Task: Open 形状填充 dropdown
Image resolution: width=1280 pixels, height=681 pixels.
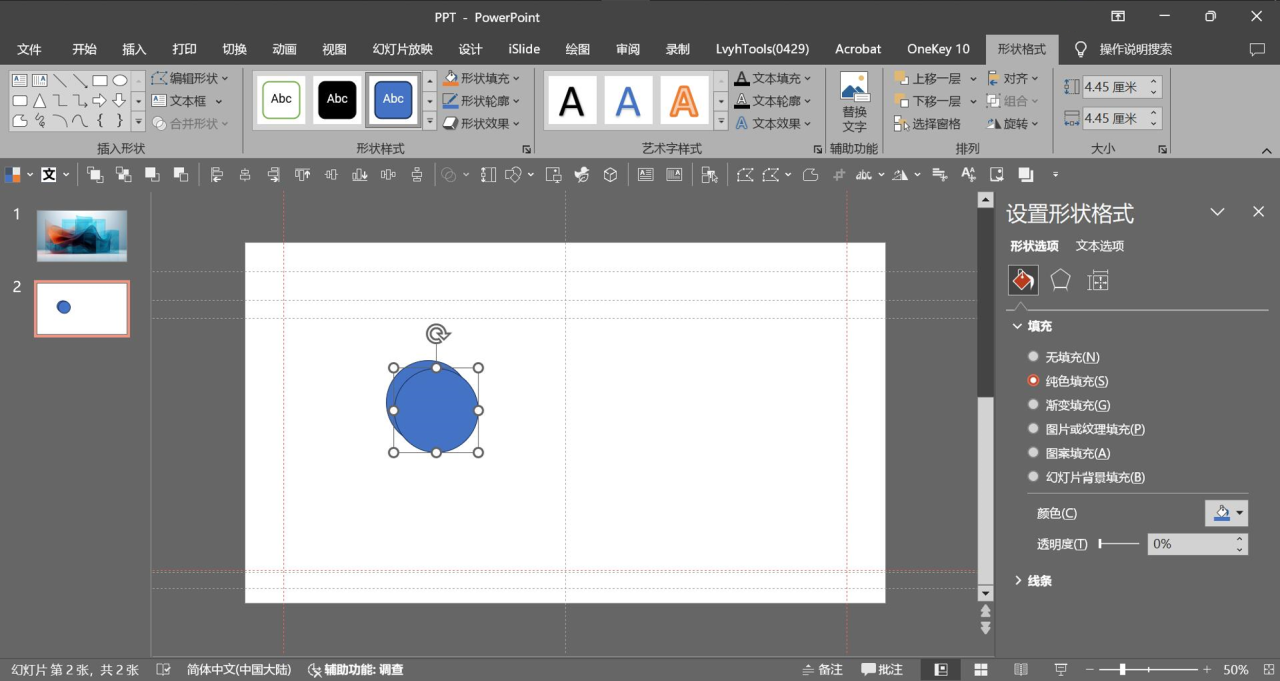Action: [482, 78]
